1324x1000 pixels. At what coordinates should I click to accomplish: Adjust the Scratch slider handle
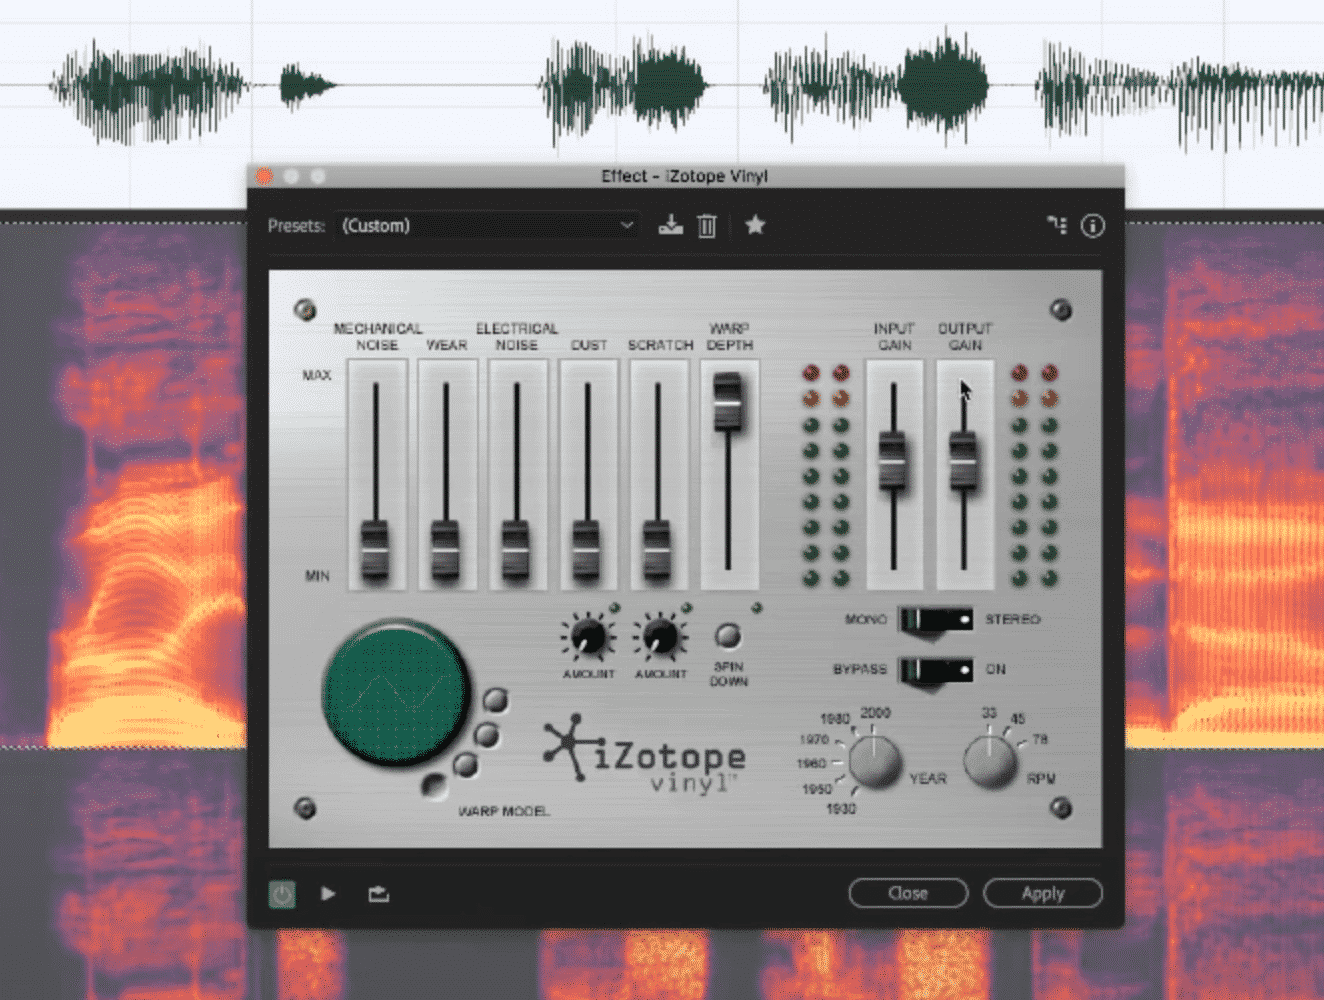tap(657, 549)
